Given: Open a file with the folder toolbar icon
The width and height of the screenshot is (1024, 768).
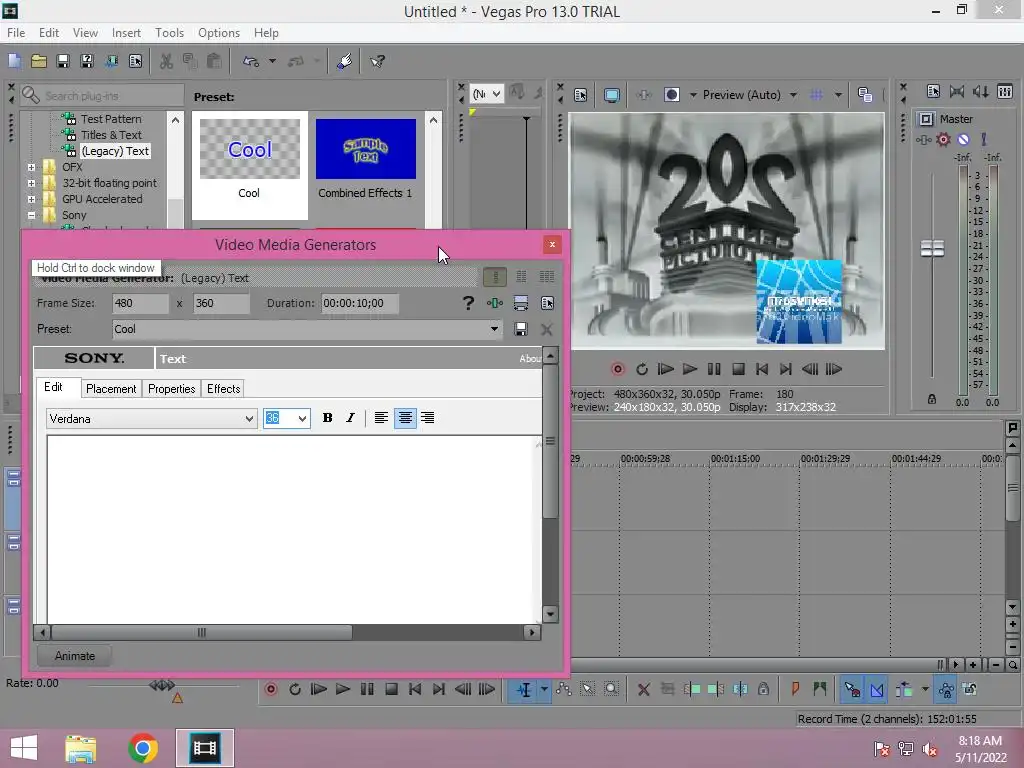Looking at the screenshot, I should click(x=39, y=61).
